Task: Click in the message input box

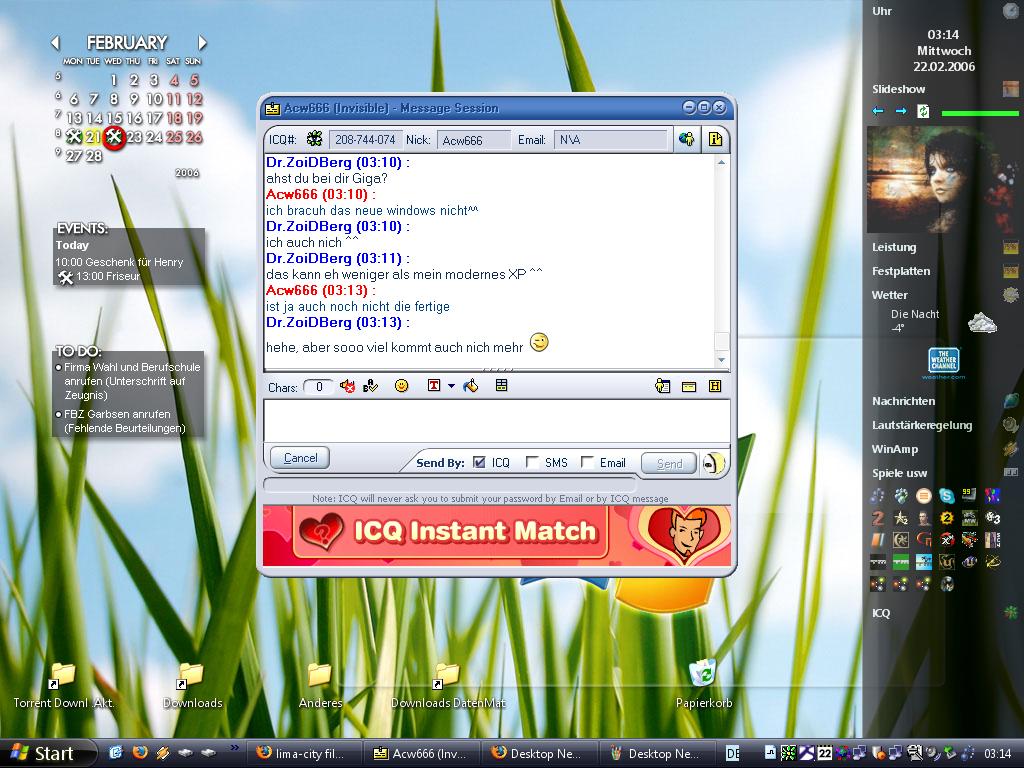Action: [x=496, y=420]
